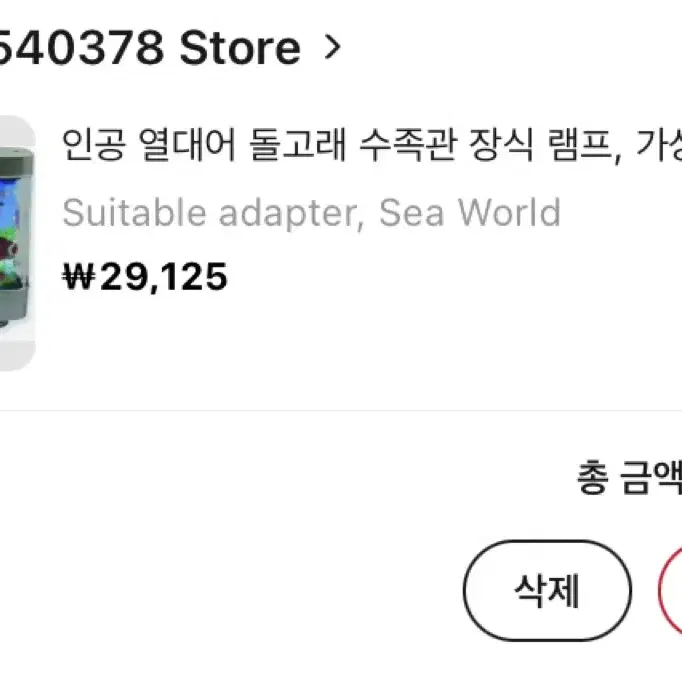Click the 540378 seller number

pos(82,47)
